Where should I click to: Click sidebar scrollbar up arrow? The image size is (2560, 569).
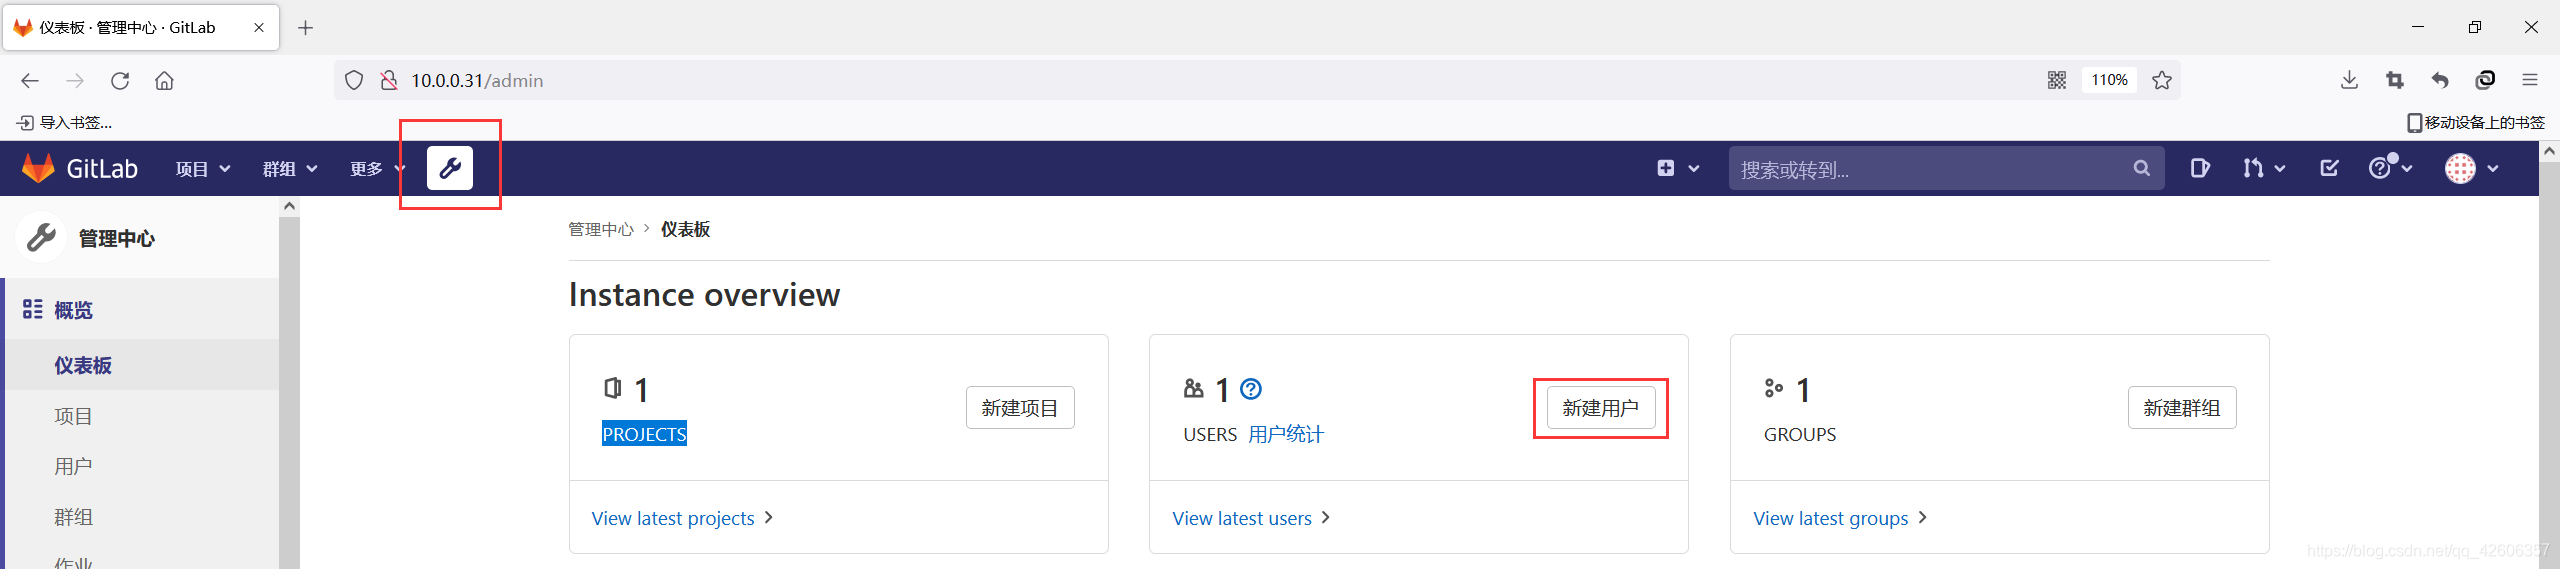[290, 206]
